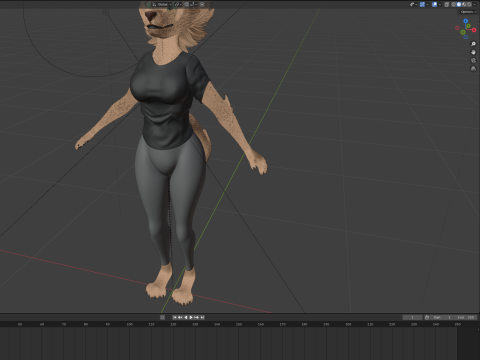Open the object type visibility dropdown
This screenshot has height=360, width=480.
click(x=413, y=4)
